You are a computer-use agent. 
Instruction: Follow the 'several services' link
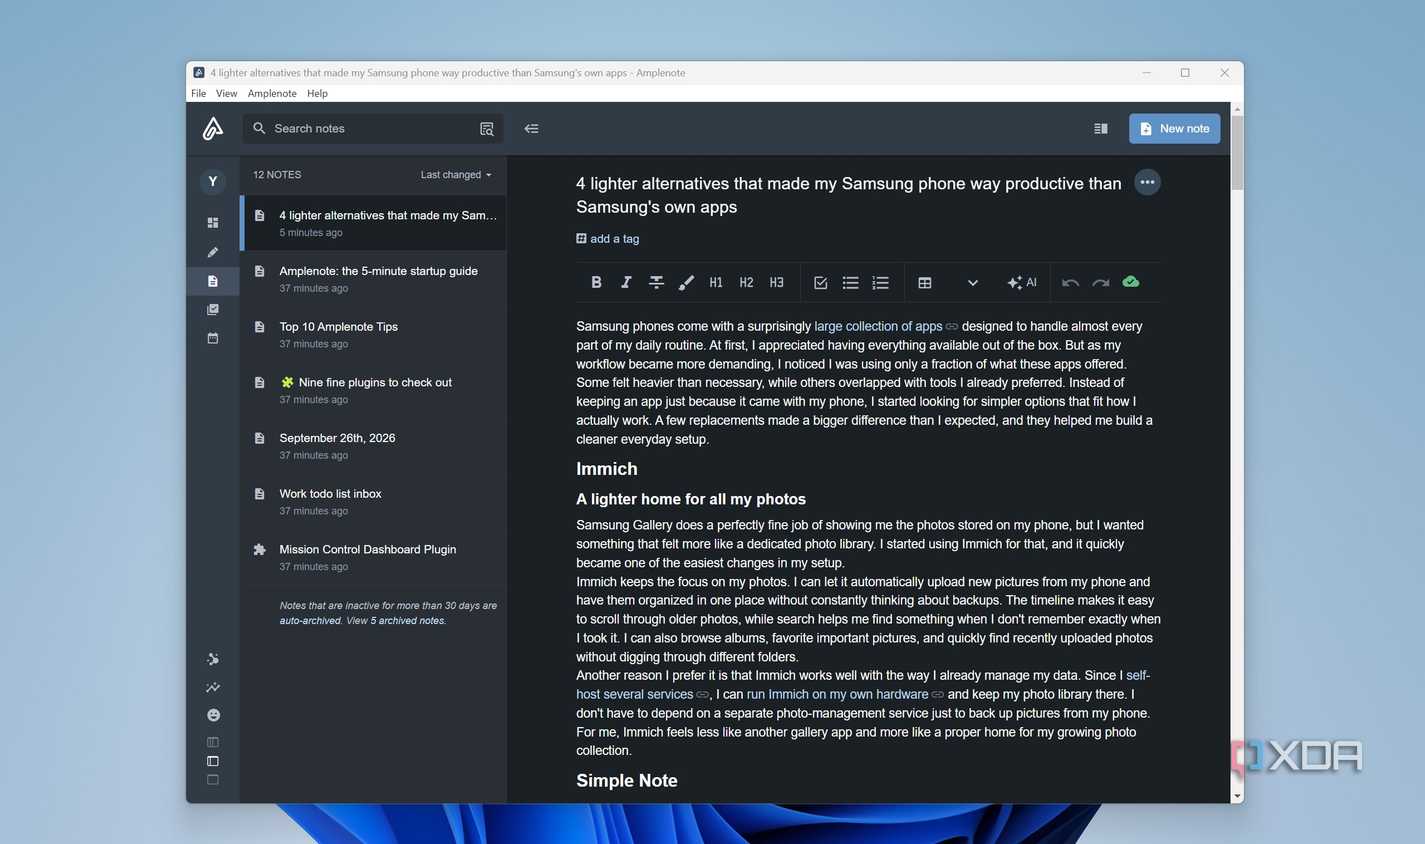(648, 694)
